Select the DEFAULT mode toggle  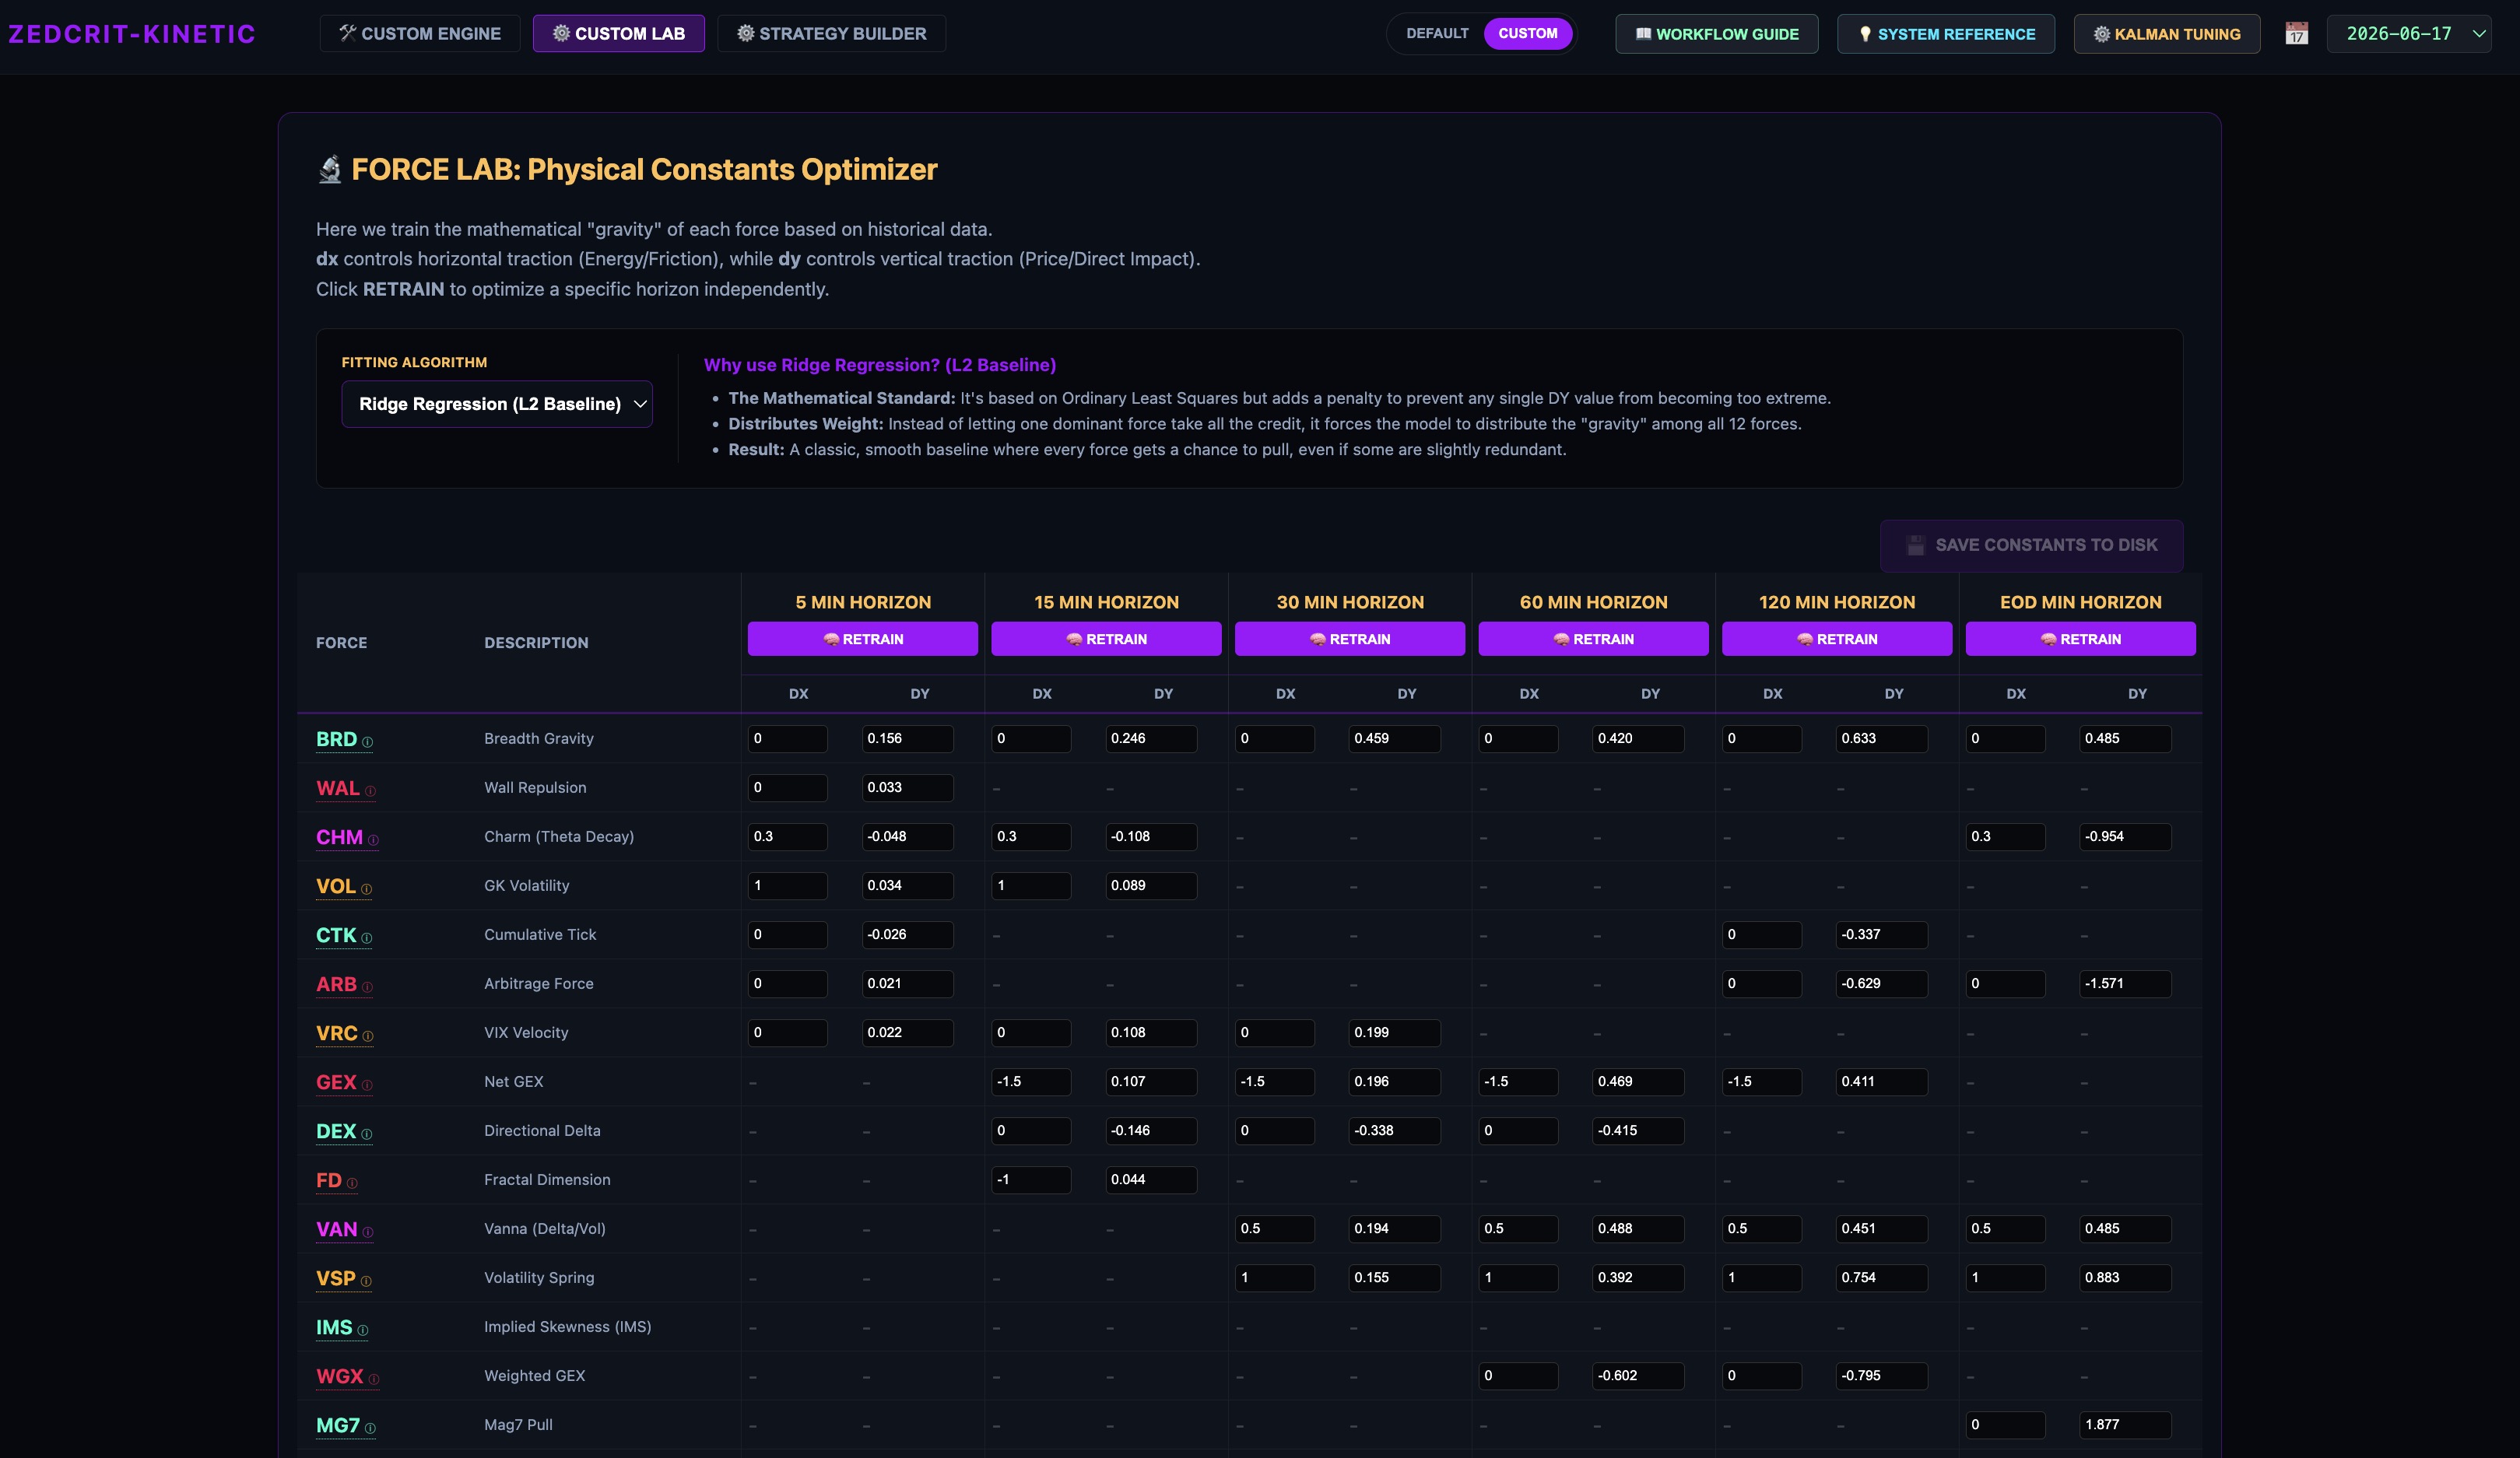1437,33
